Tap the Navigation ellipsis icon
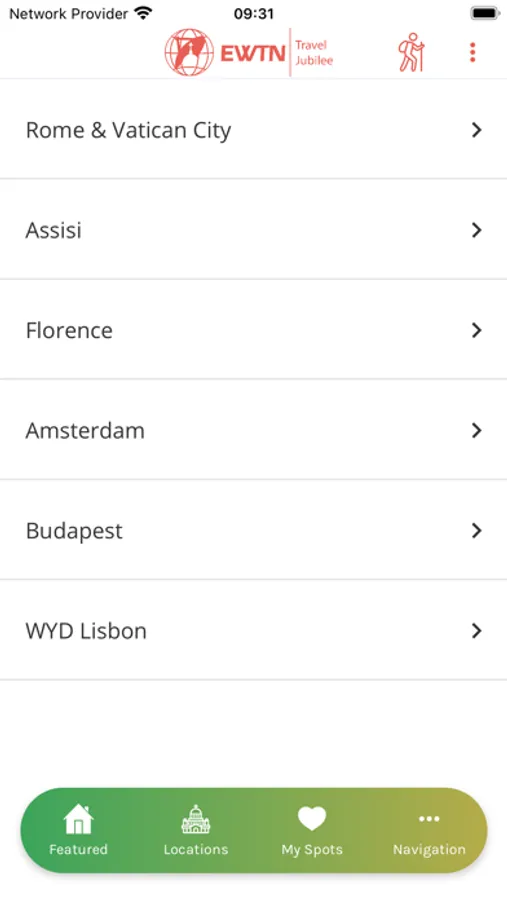The width and height of the screenshot is (507, 900). coord(429,819)
